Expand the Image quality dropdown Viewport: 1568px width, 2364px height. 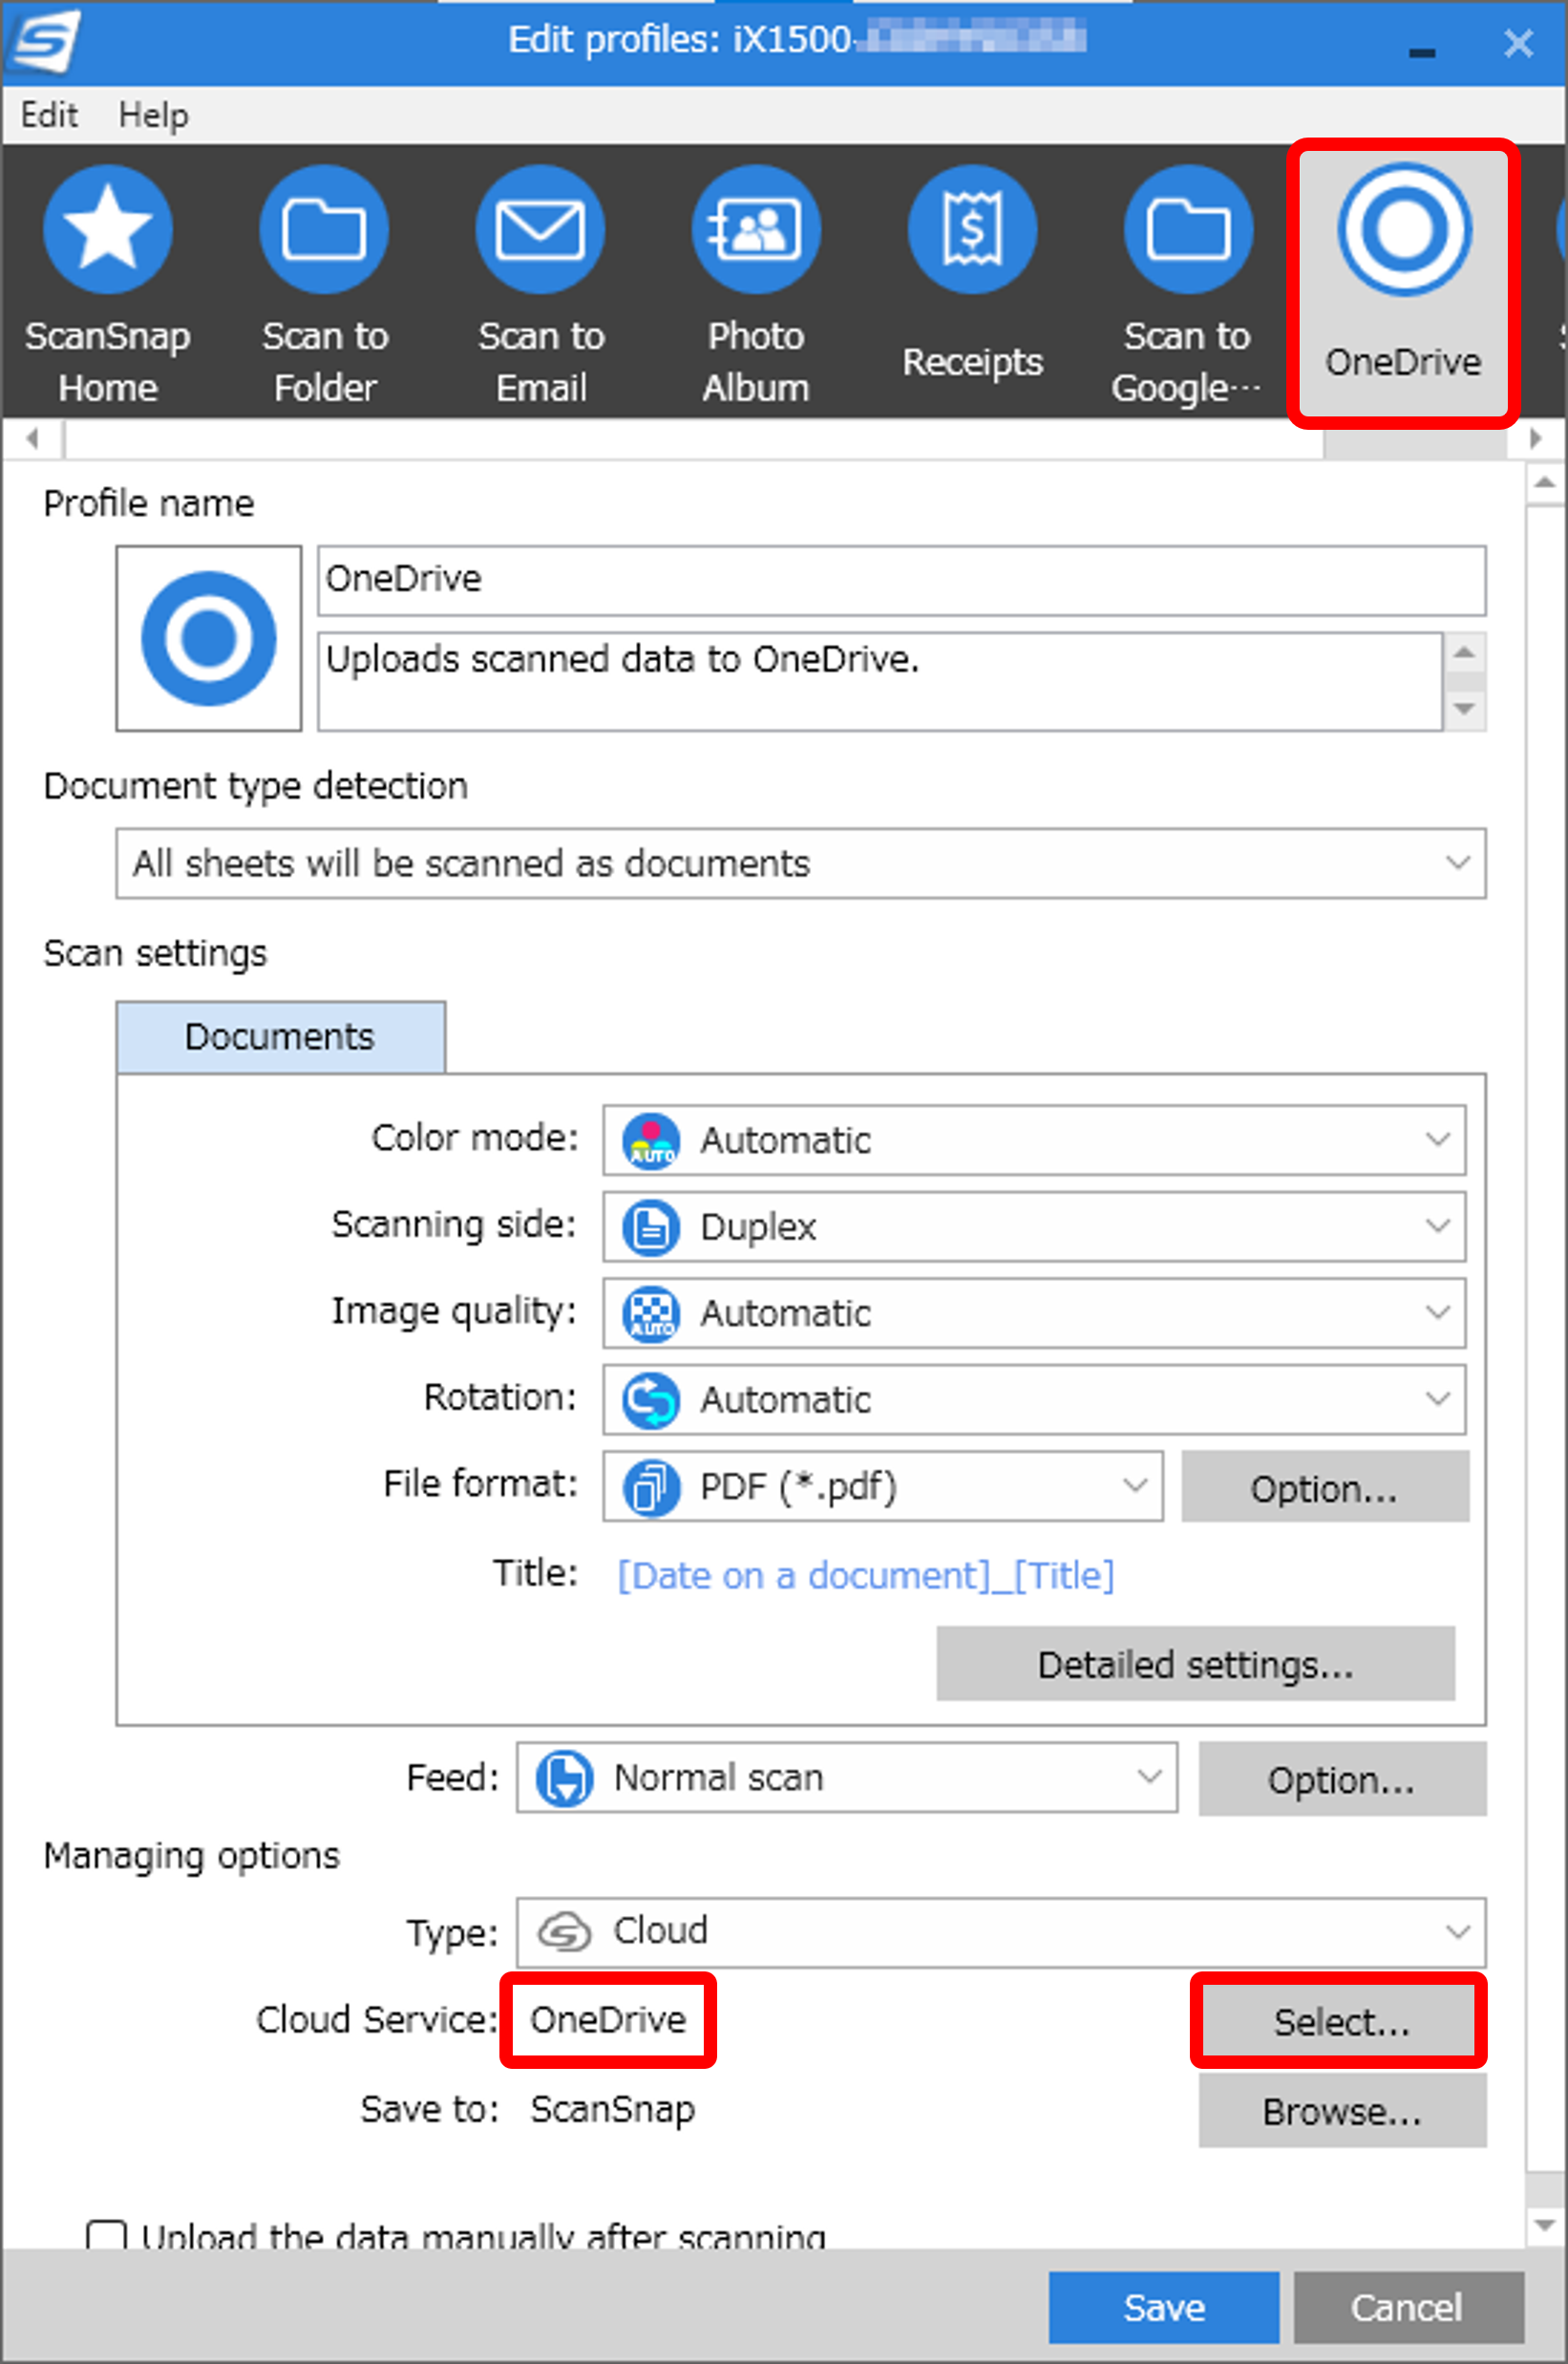click(x=1034, y=1313)
